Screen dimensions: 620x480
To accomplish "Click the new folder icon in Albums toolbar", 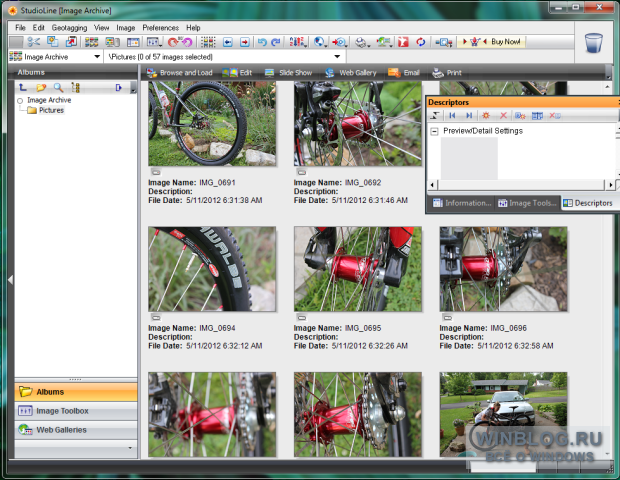I will (x=41, y=87).
